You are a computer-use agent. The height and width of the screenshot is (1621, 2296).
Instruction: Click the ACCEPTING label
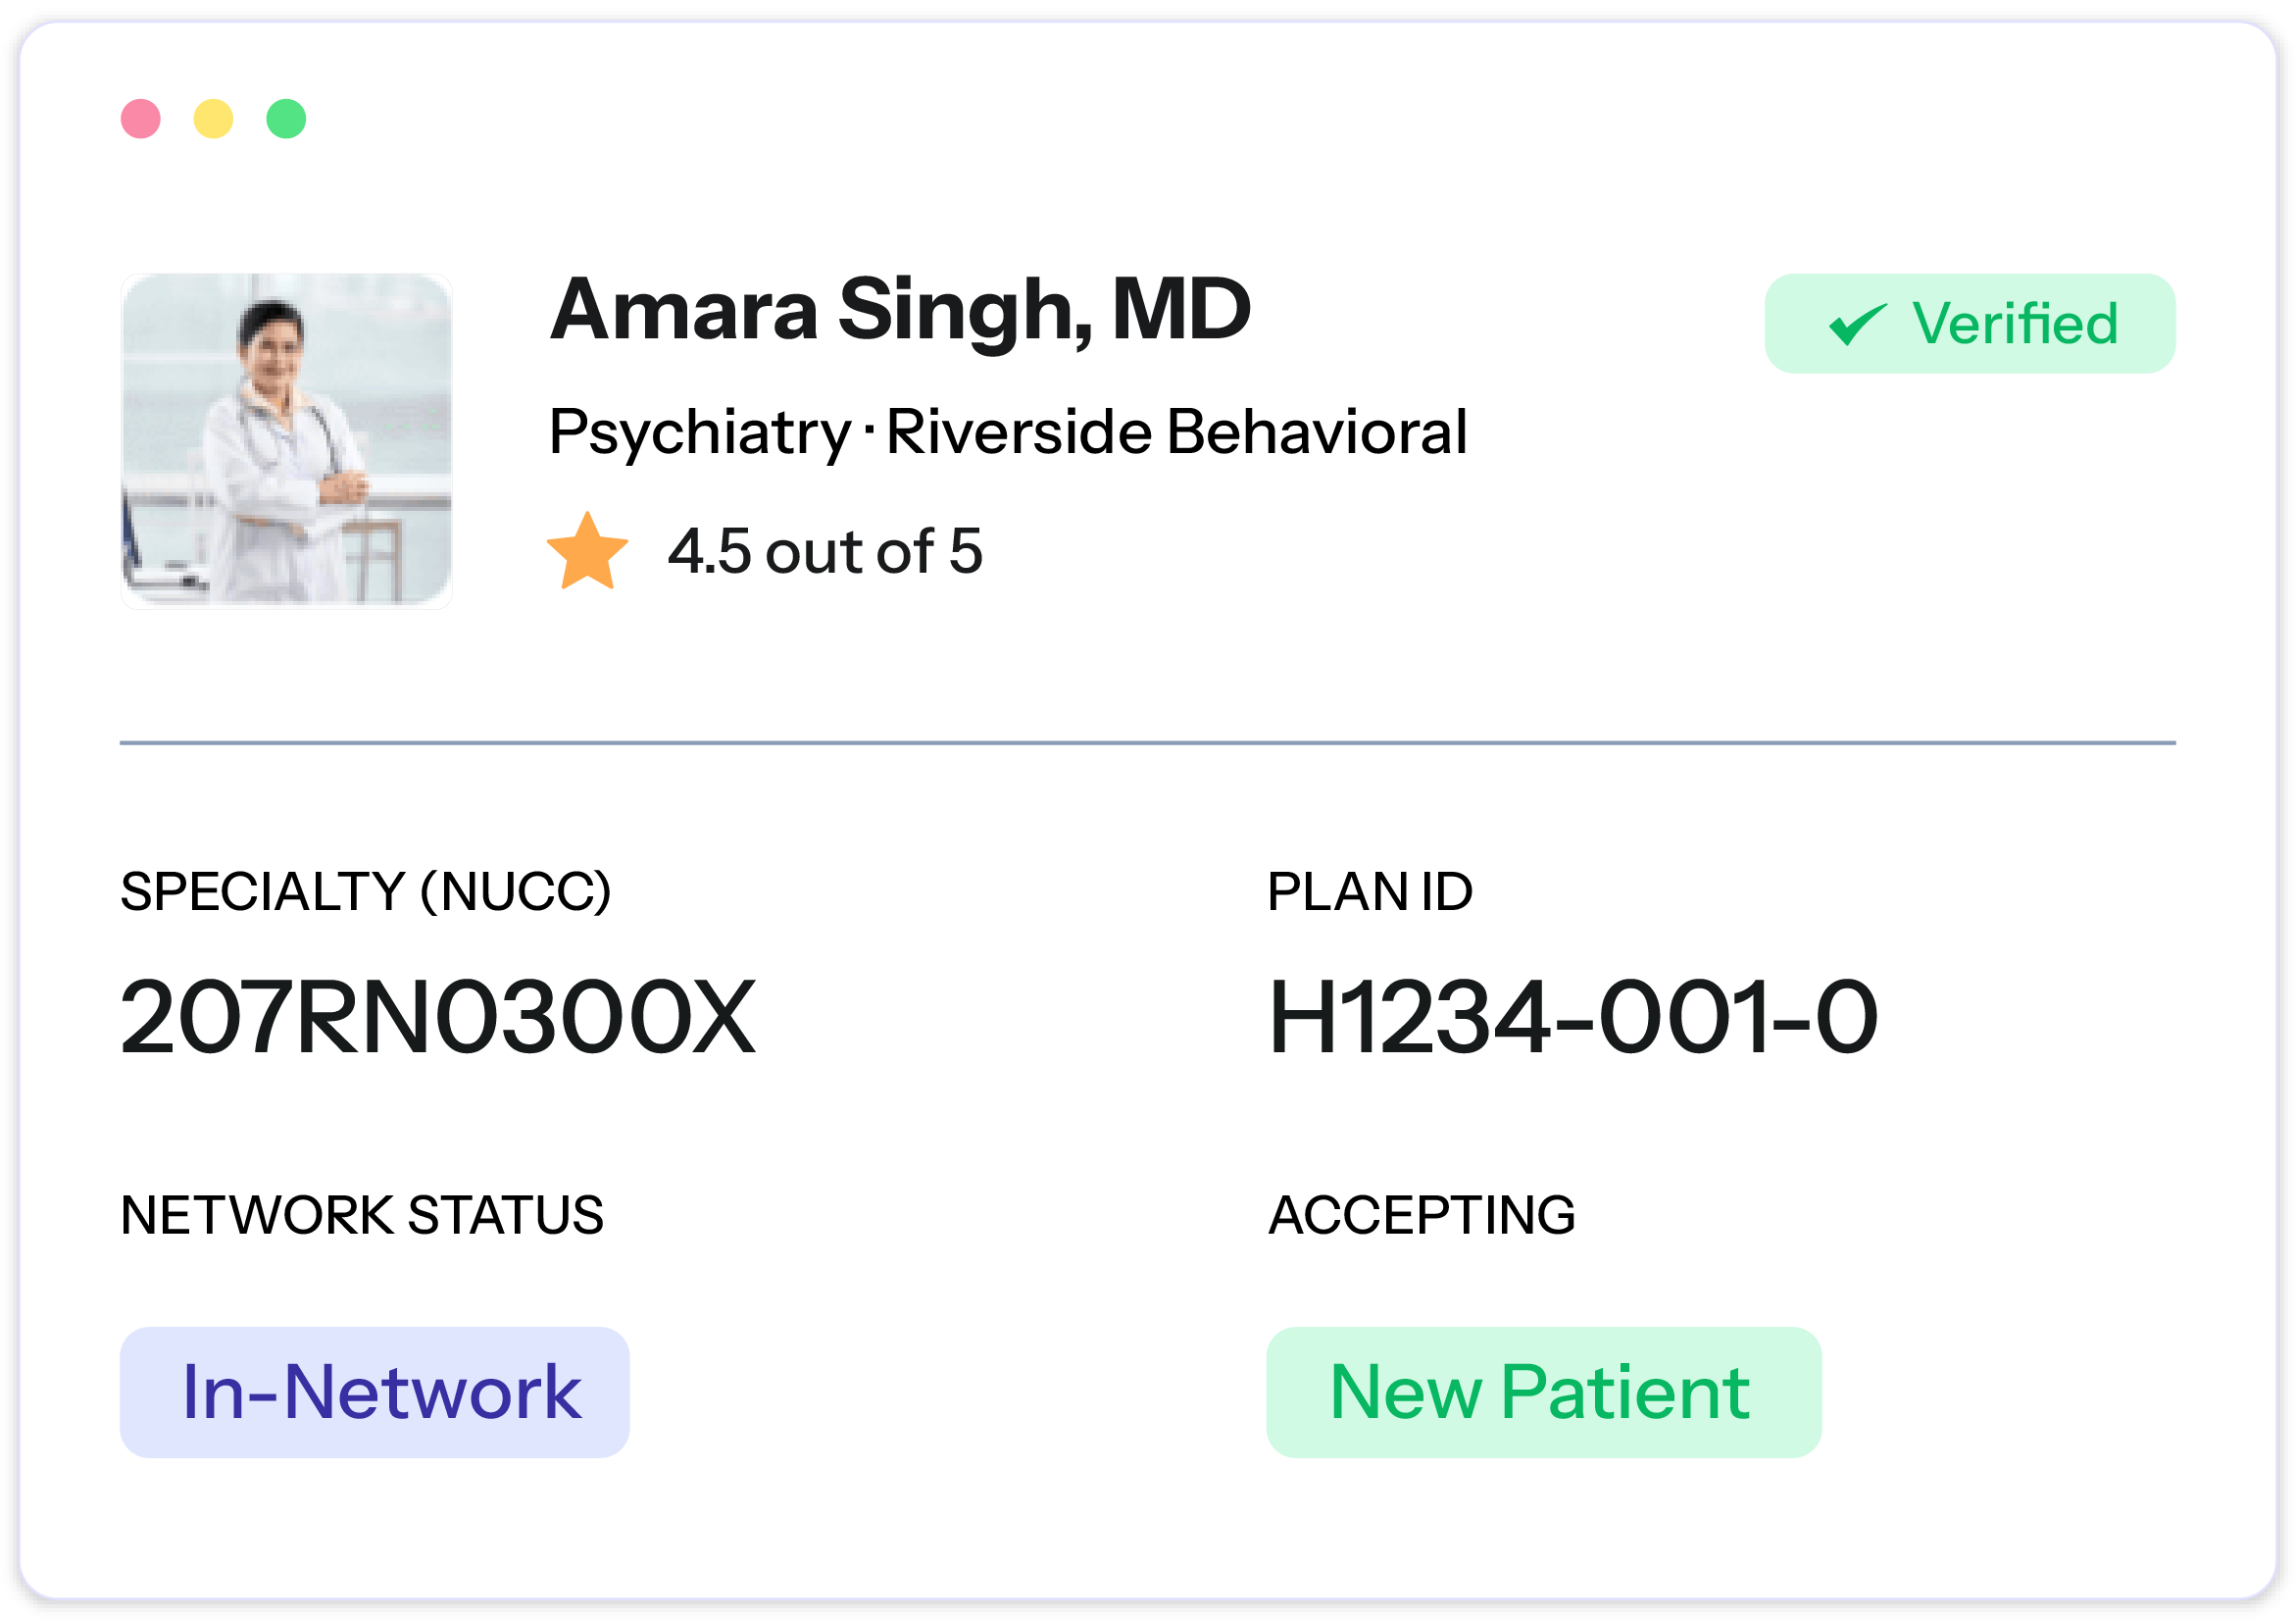(1421, 1215)
